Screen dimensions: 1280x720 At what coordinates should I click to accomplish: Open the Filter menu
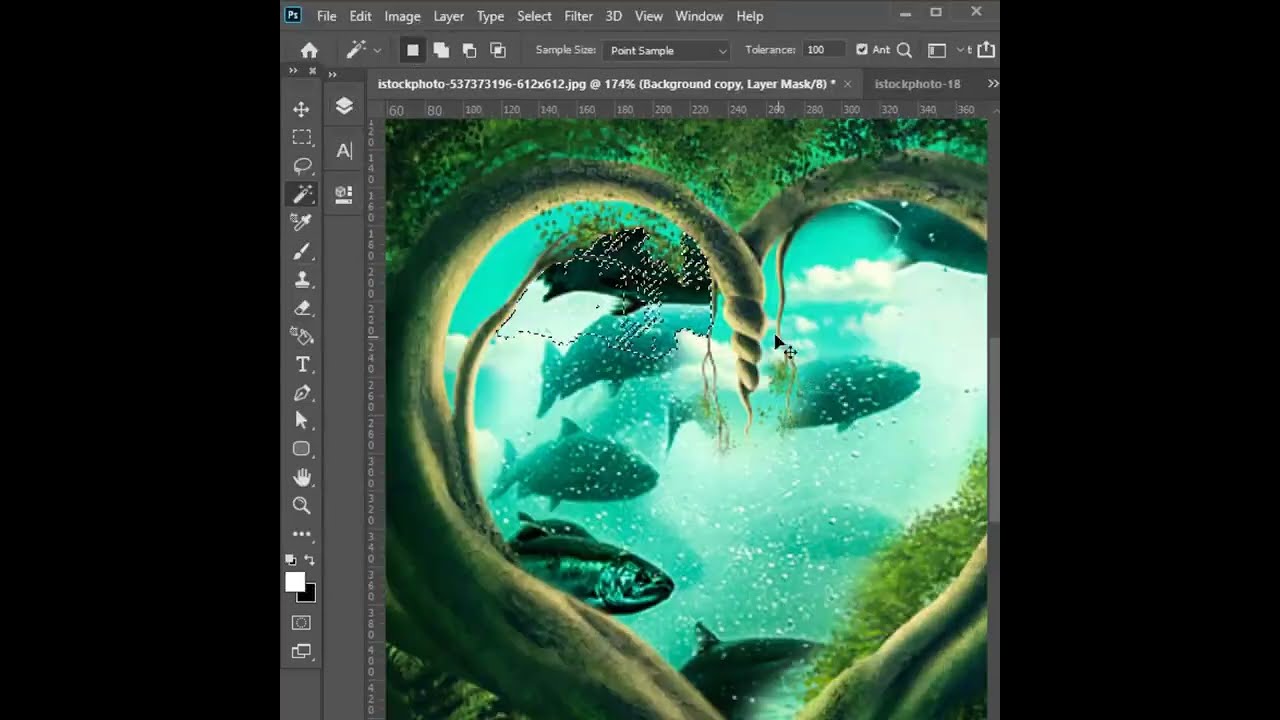(x=578, y=16)
